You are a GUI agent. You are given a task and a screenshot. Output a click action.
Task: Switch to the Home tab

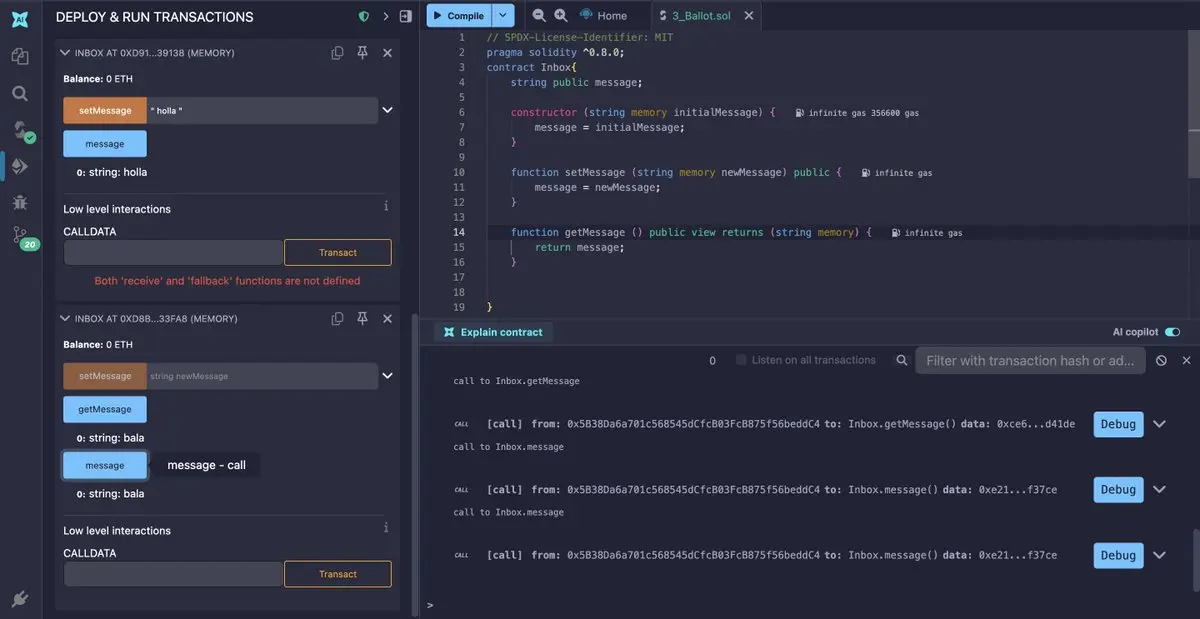(604, 16)
